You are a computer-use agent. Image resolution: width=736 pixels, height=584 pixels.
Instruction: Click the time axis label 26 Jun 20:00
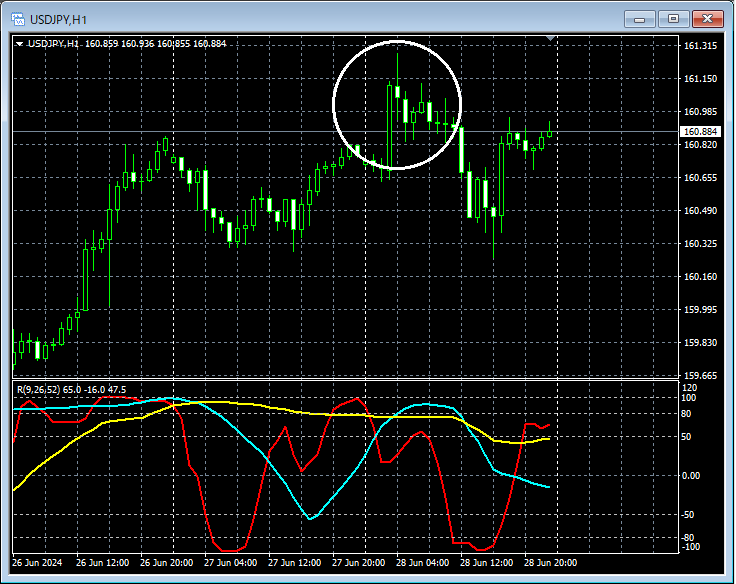coord(166,562)
